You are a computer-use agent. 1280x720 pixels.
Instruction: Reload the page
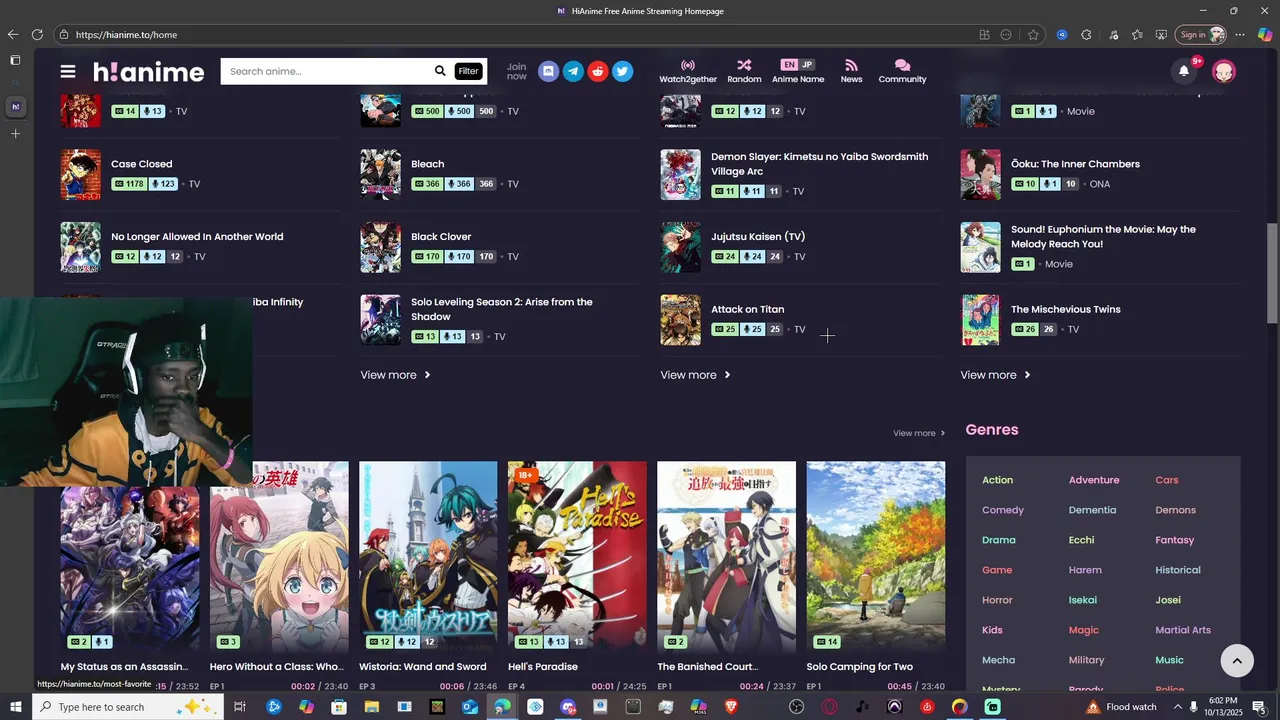(39, 34)
